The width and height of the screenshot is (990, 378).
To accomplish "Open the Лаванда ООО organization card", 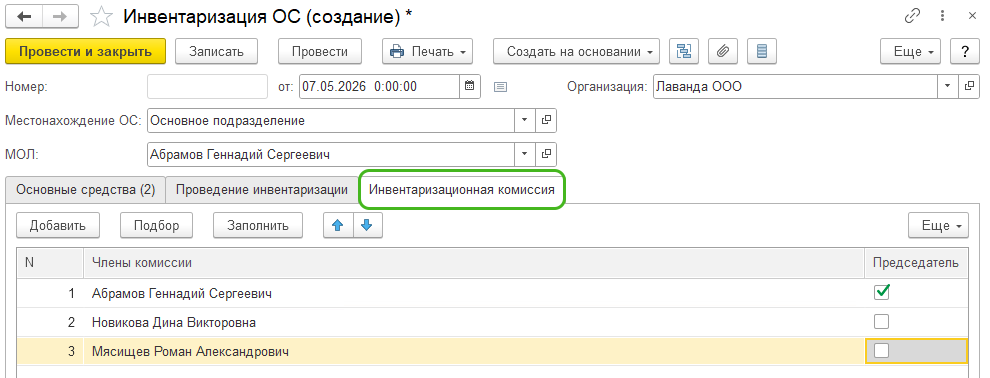I will tap(969, 86).
